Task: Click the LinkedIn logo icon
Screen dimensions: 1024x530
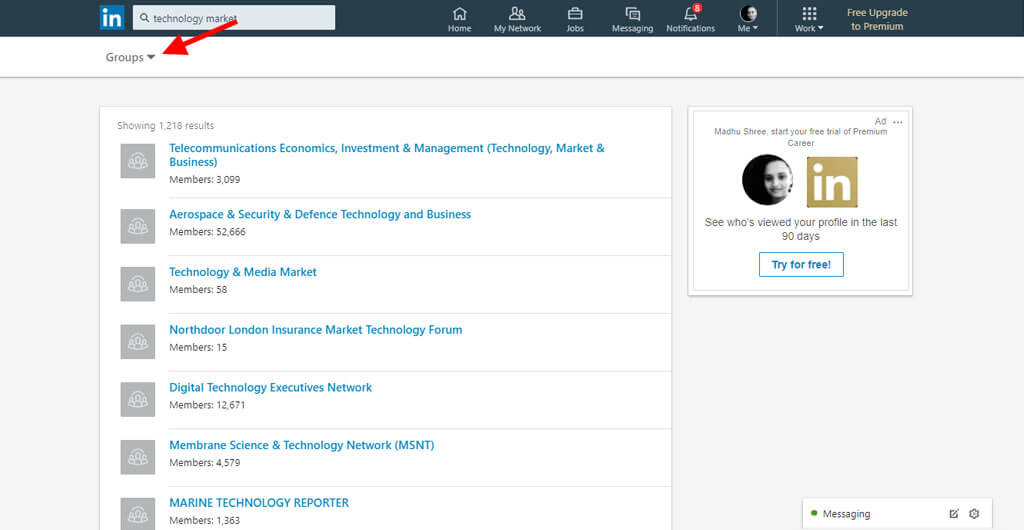Action: point(112,18)
